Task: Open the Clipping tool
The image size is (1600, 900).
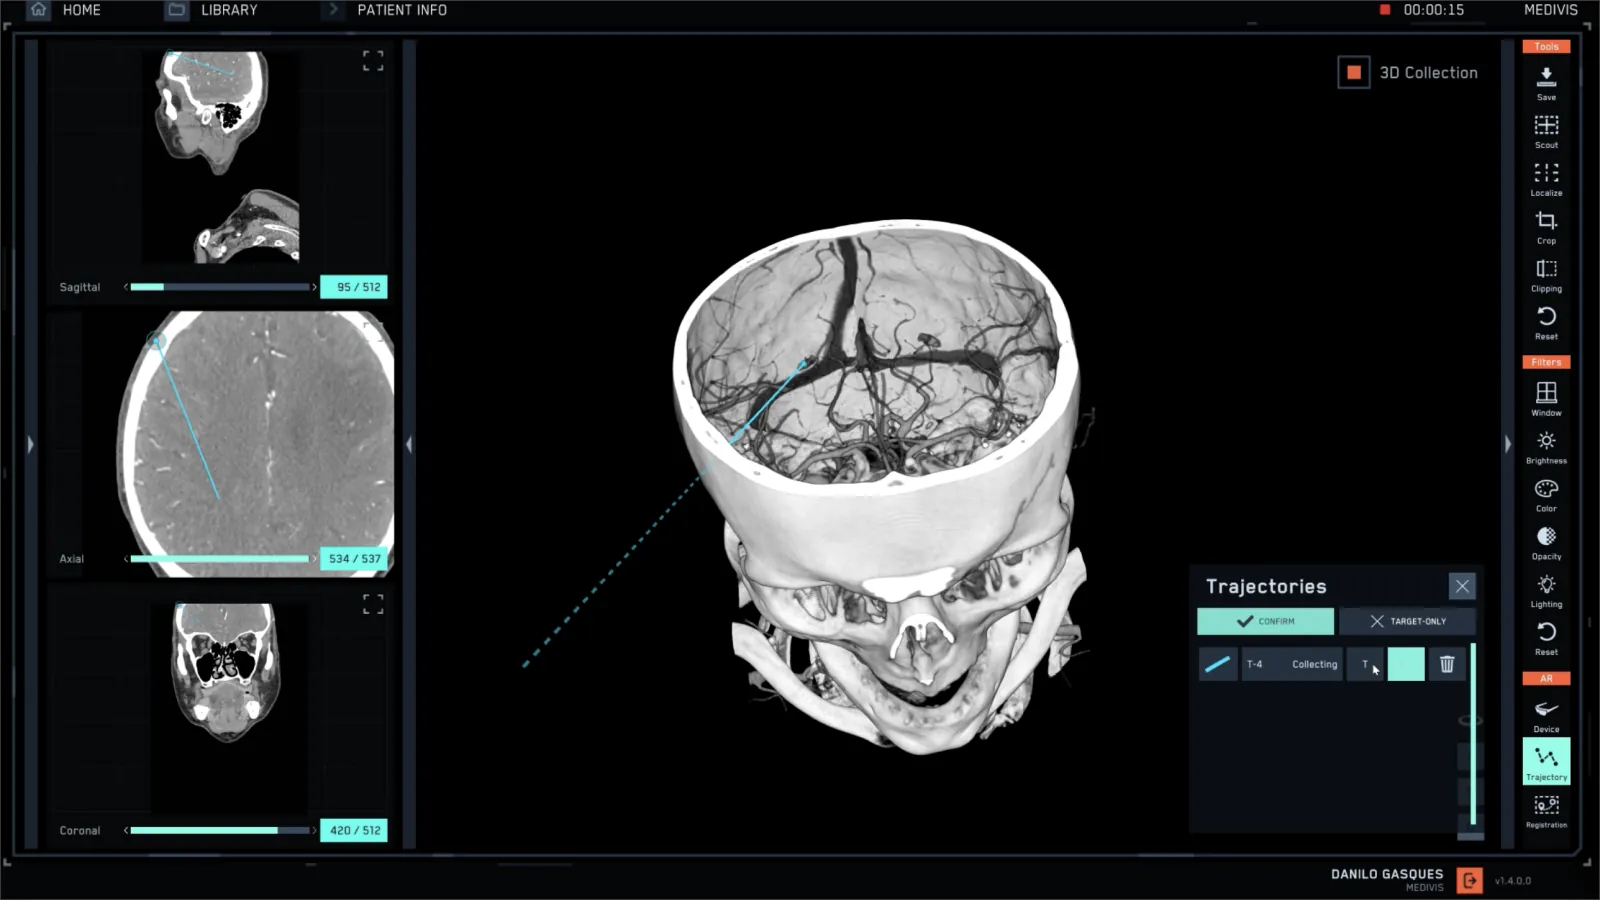Action: [1546, 270]
